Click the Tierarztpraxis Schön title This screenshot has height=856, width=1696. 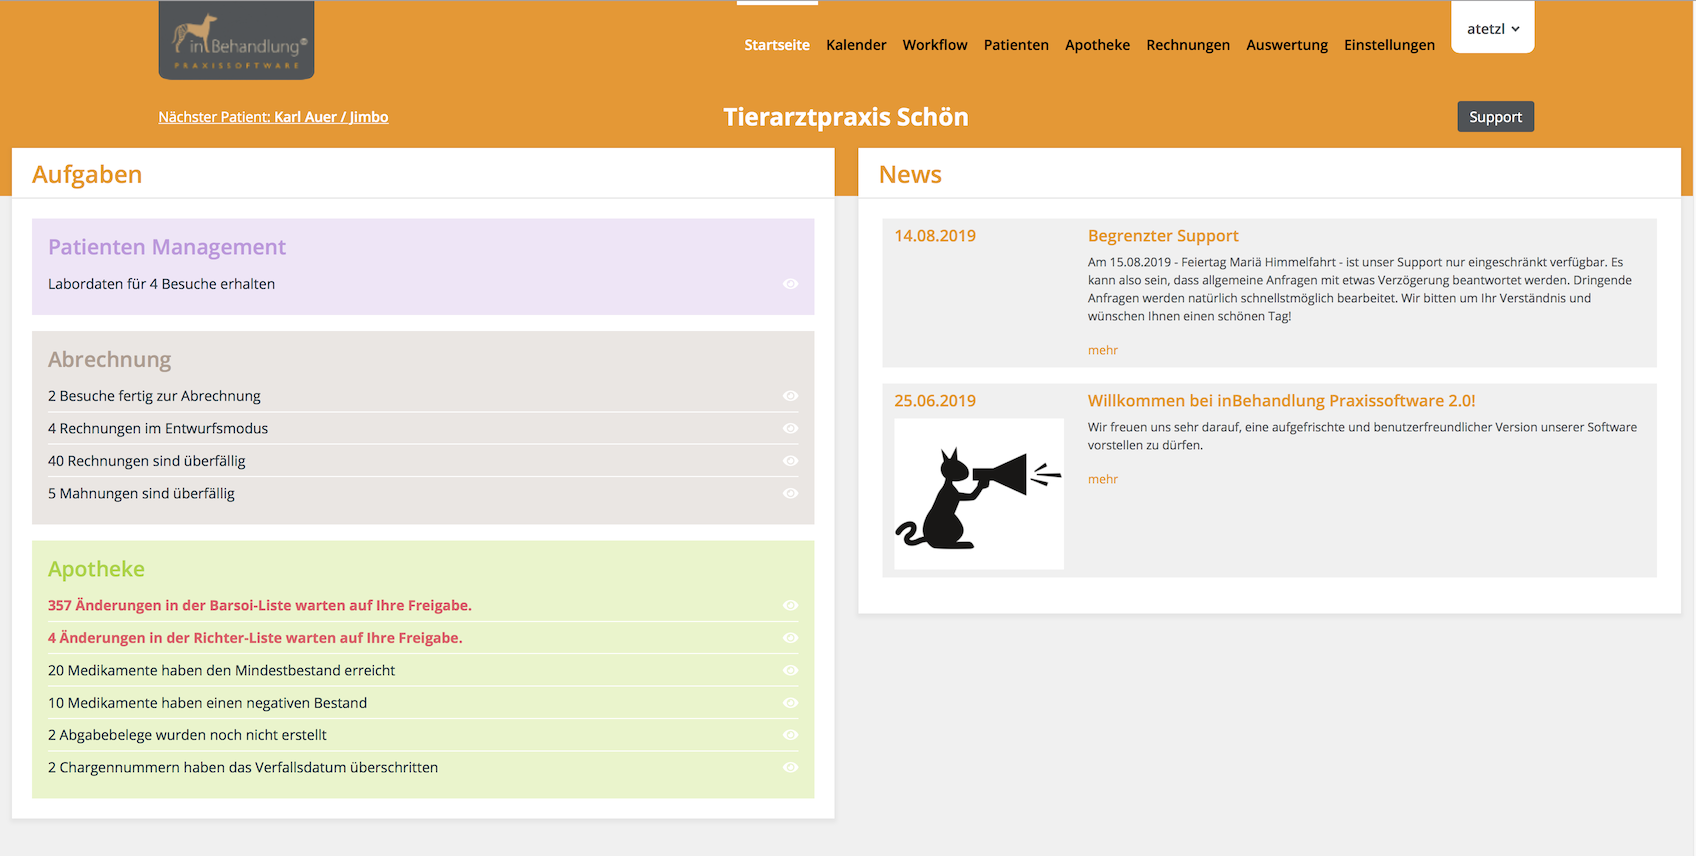846,117
